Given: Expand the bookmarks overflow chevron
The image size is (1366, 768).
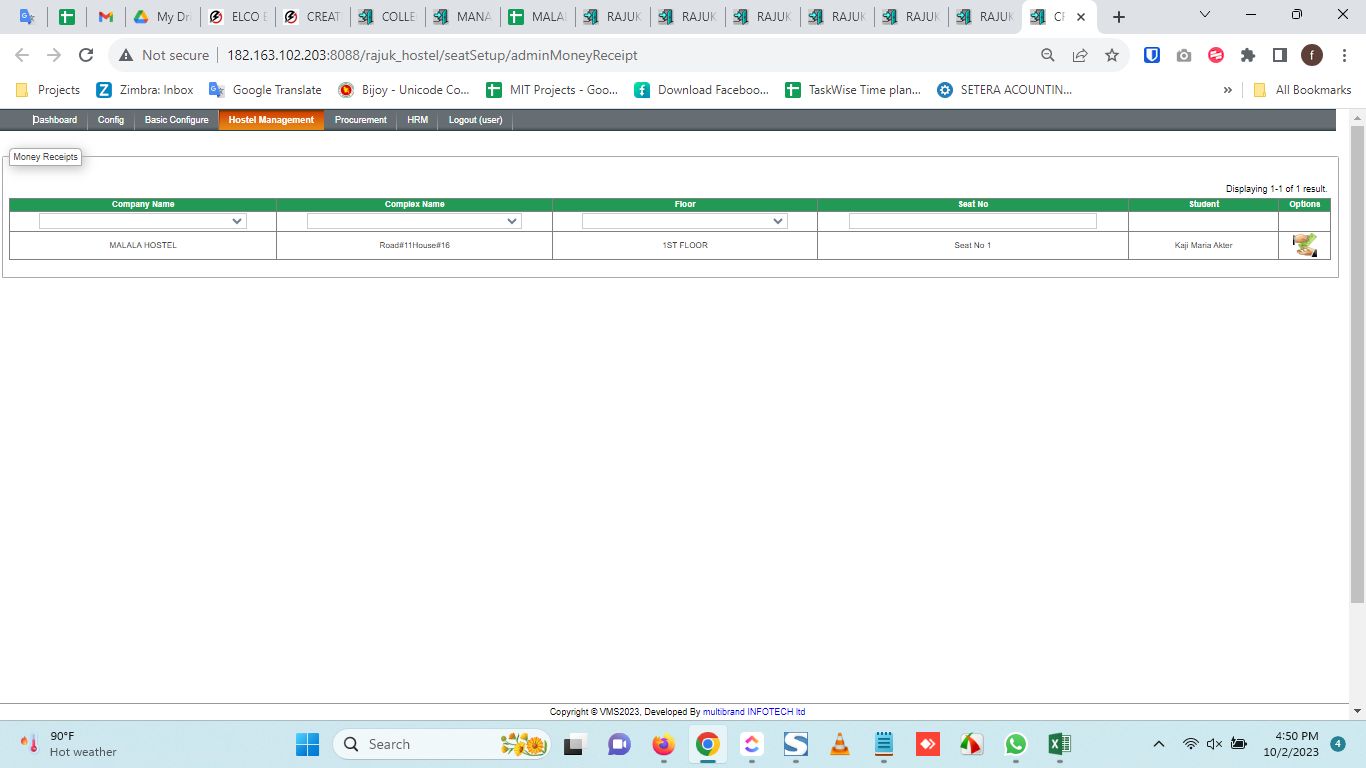Looking at the screenshot, I should coord(1228,90).
